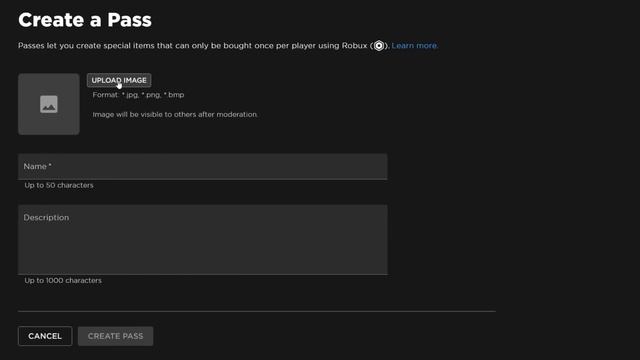Click the 'Create a Pass' heading
640x360 pixels.
point(85,20)
